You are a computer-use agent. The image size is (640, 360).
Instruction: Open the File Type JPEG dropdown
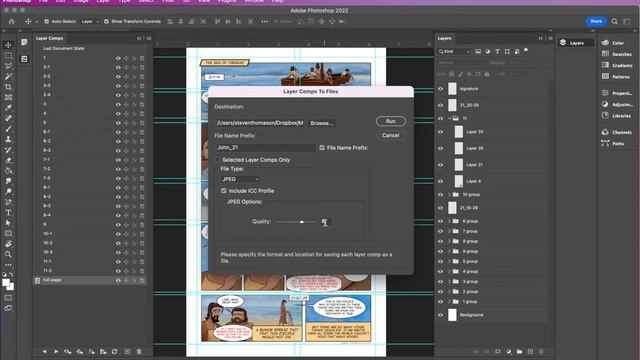coord(240,179)
